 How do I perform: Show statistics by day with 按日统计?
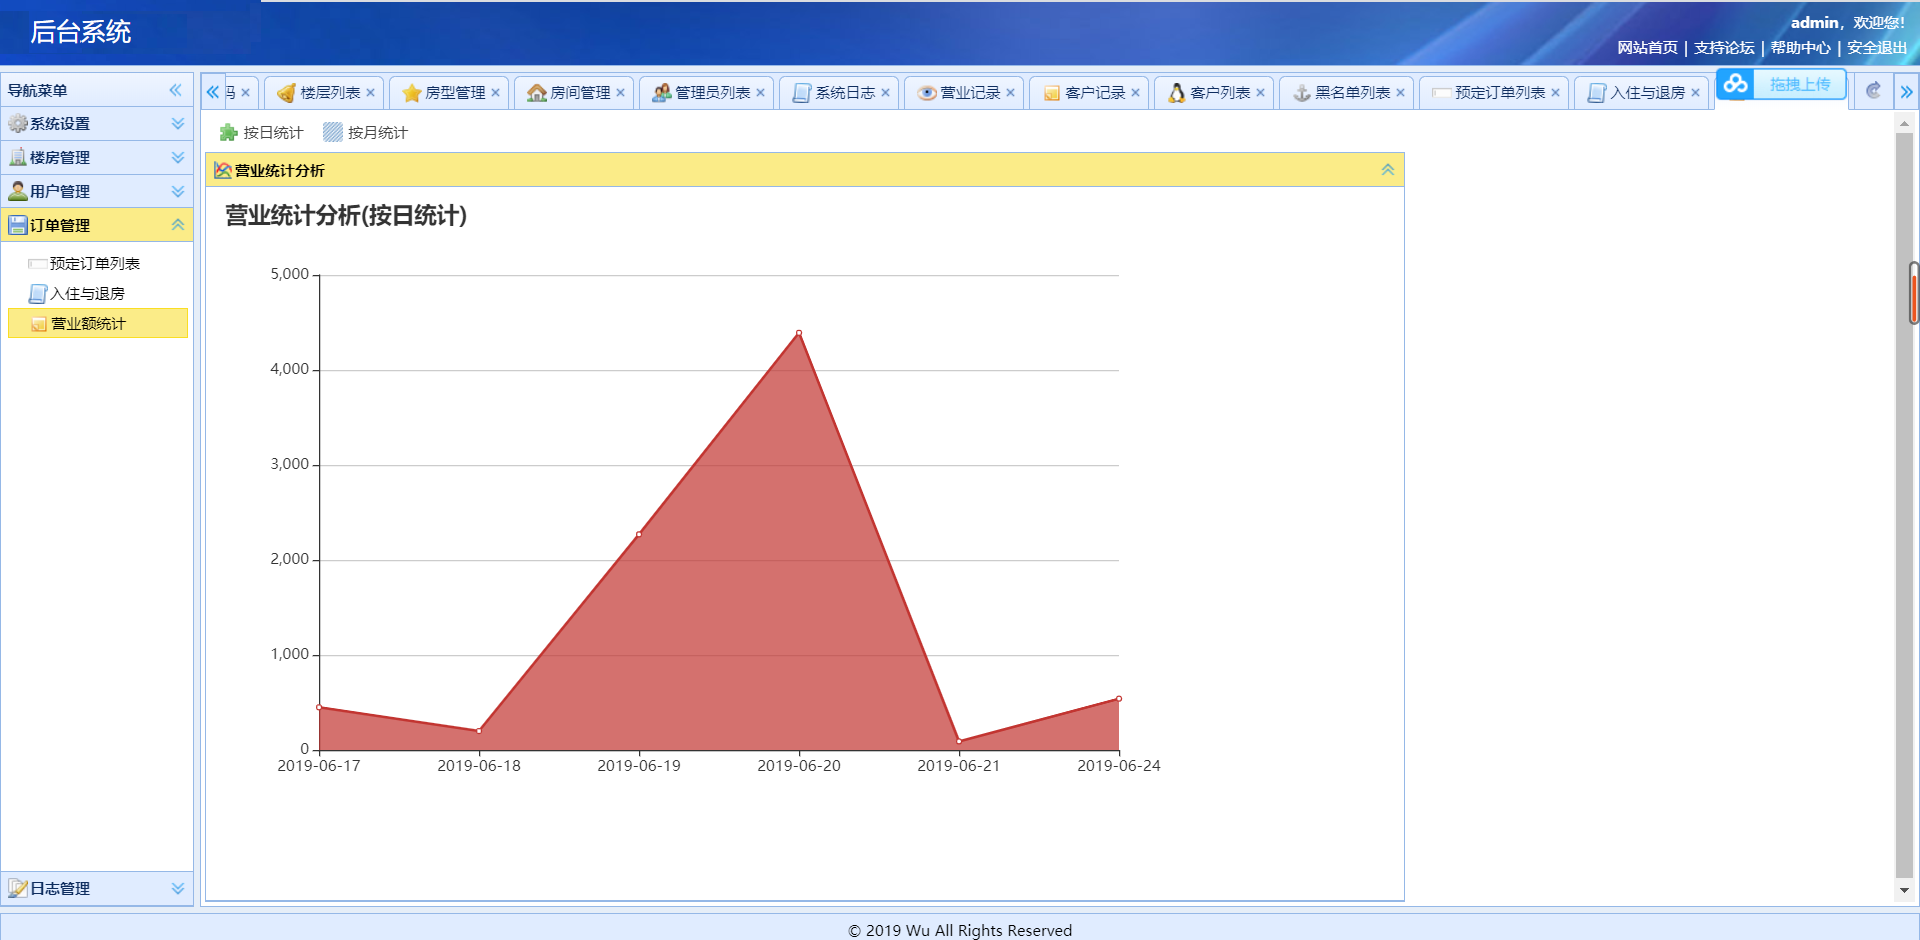click(x=261, y=133)
